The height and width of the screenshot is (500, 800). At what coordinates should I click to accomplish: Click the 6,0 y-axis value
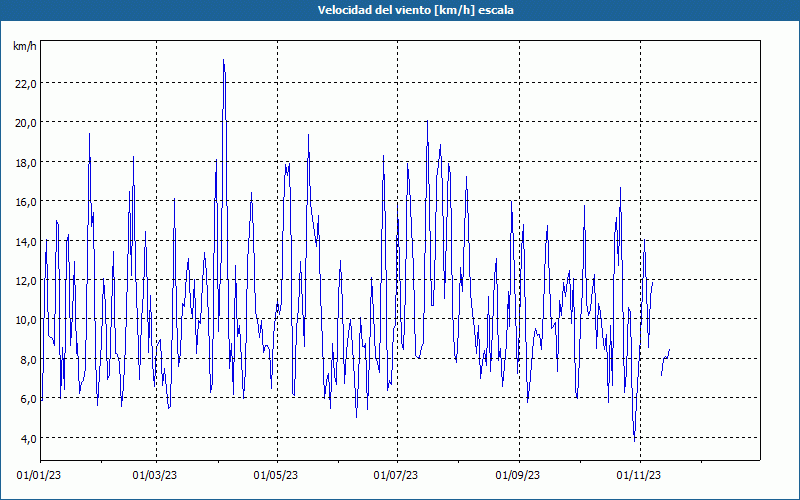(x=28, y=399)
